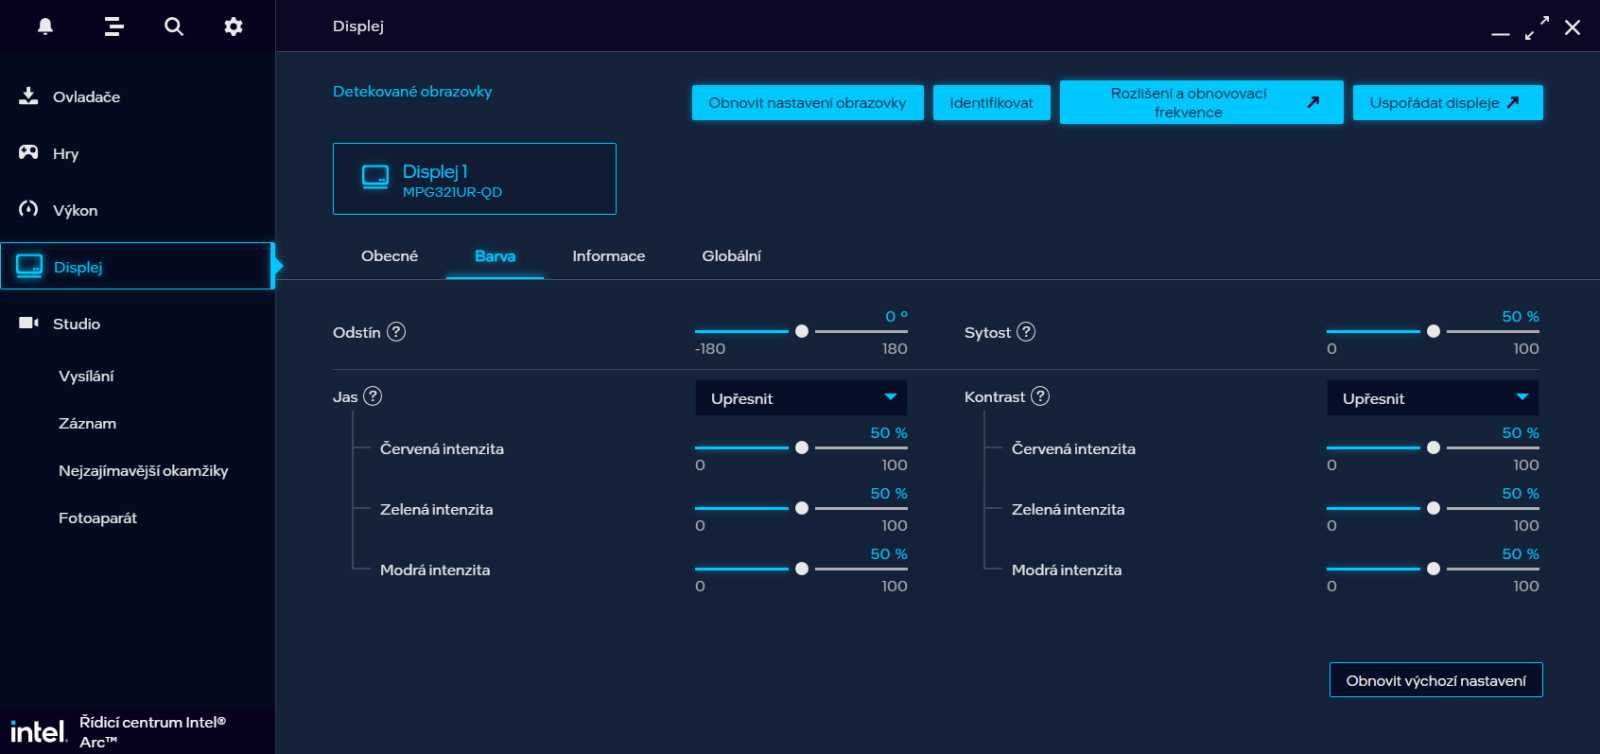Click Obnovit nastavení obrazovky button
1600x754 pixels.
click(x=807, y=102)
